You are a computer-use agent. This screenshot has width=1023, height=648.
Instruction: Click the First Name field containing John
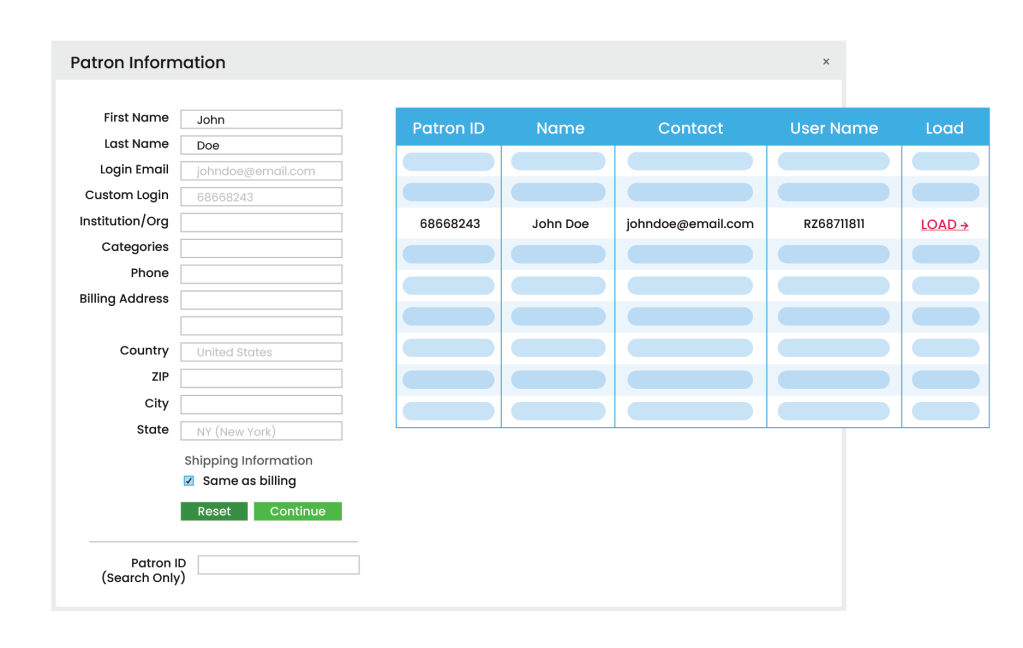(261, 119)
